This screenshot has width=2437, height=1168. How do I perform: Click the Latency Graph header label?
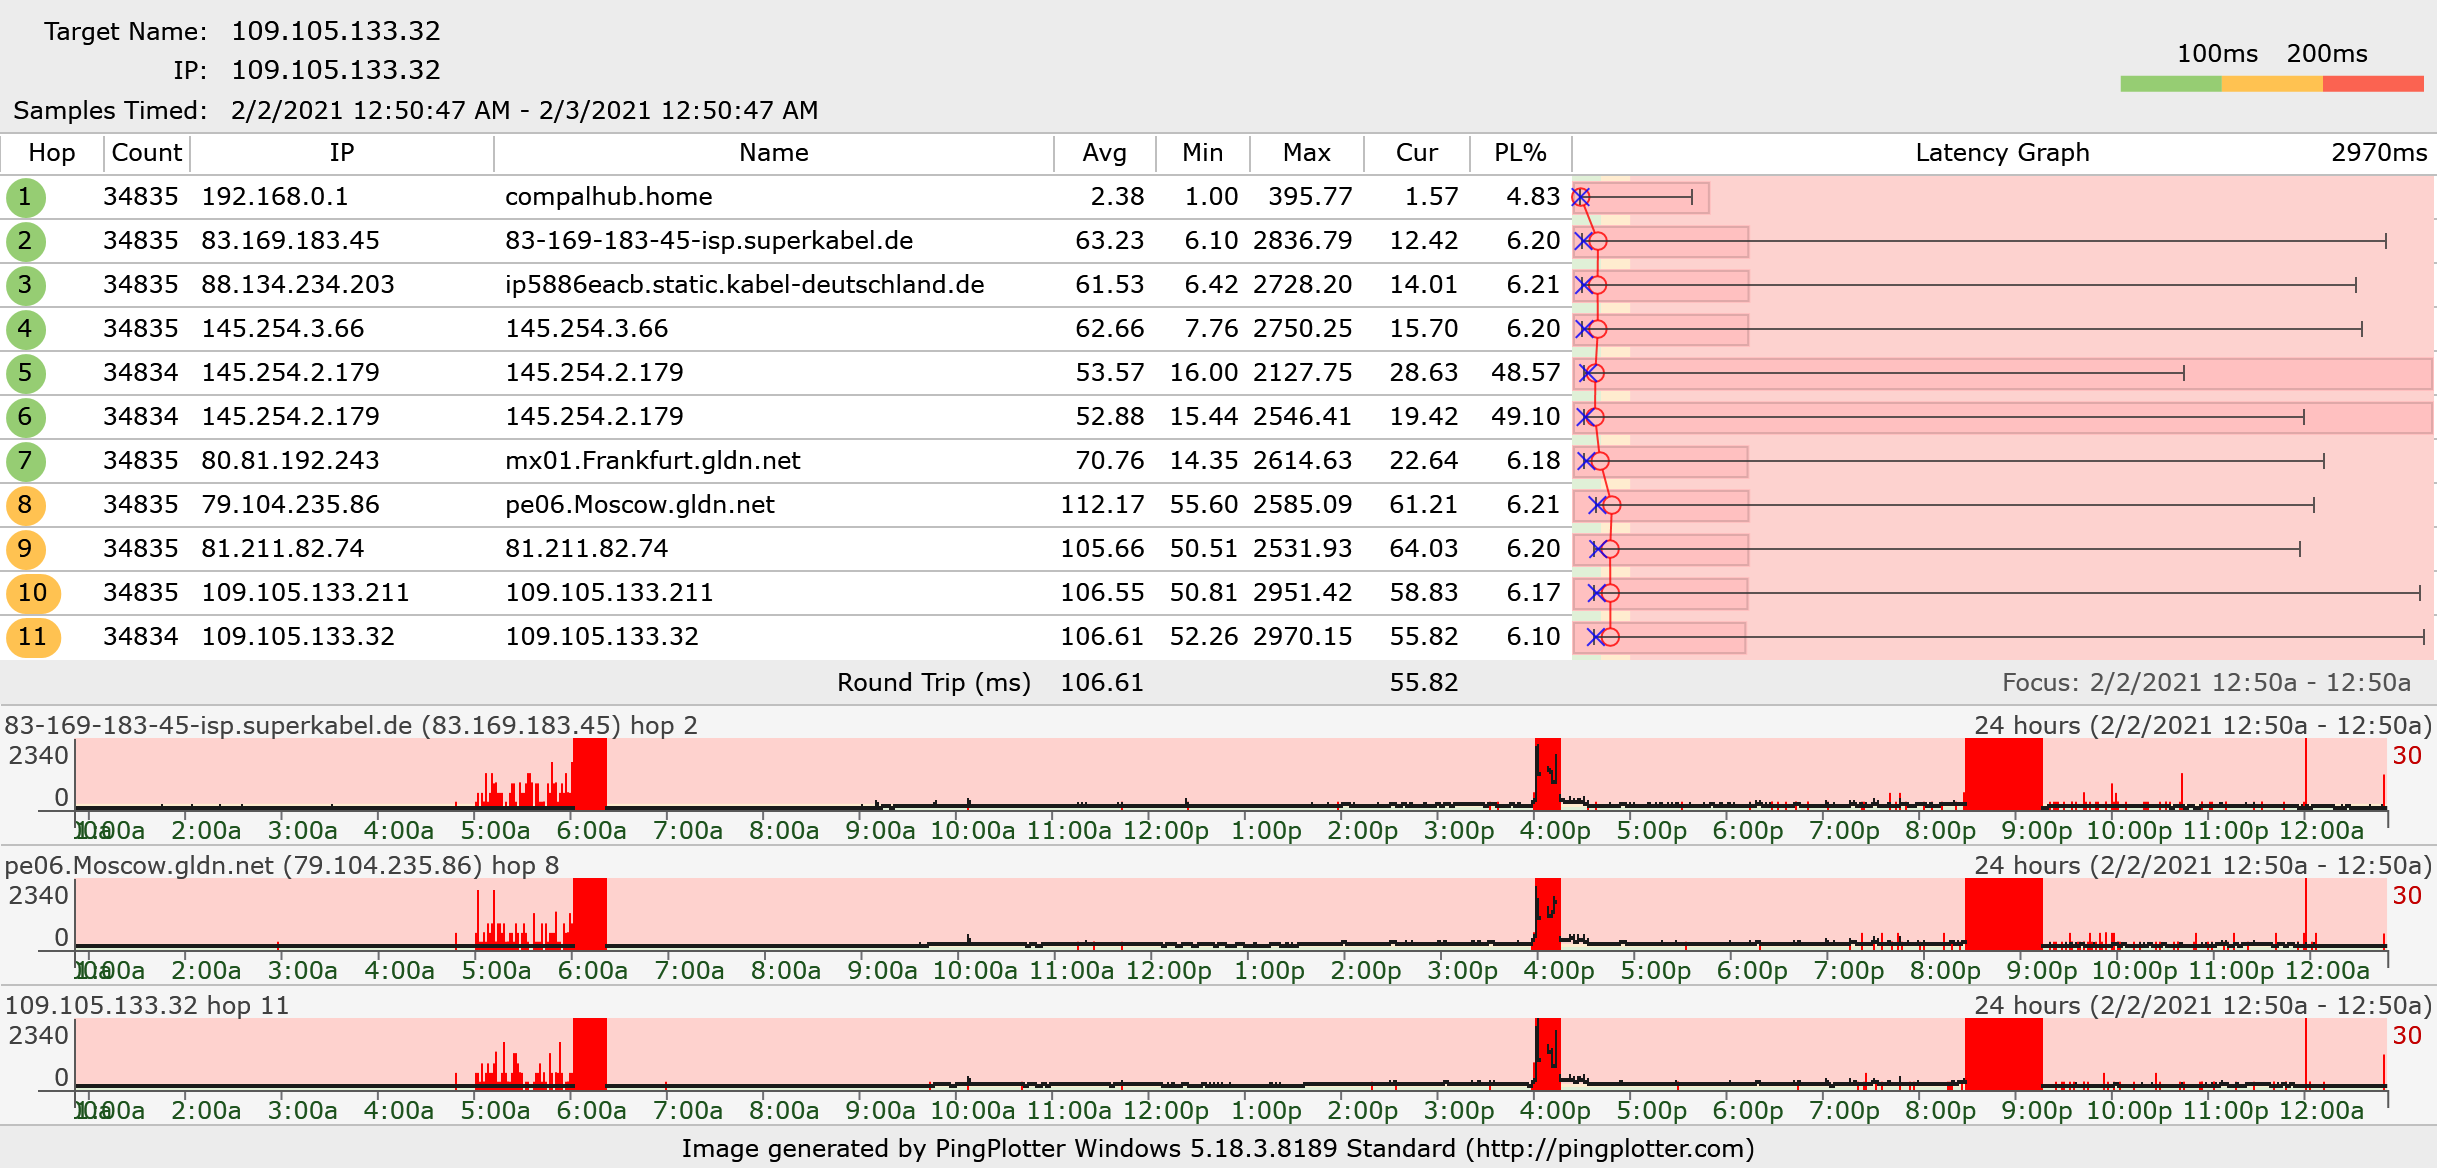(x=2002, y=153)
